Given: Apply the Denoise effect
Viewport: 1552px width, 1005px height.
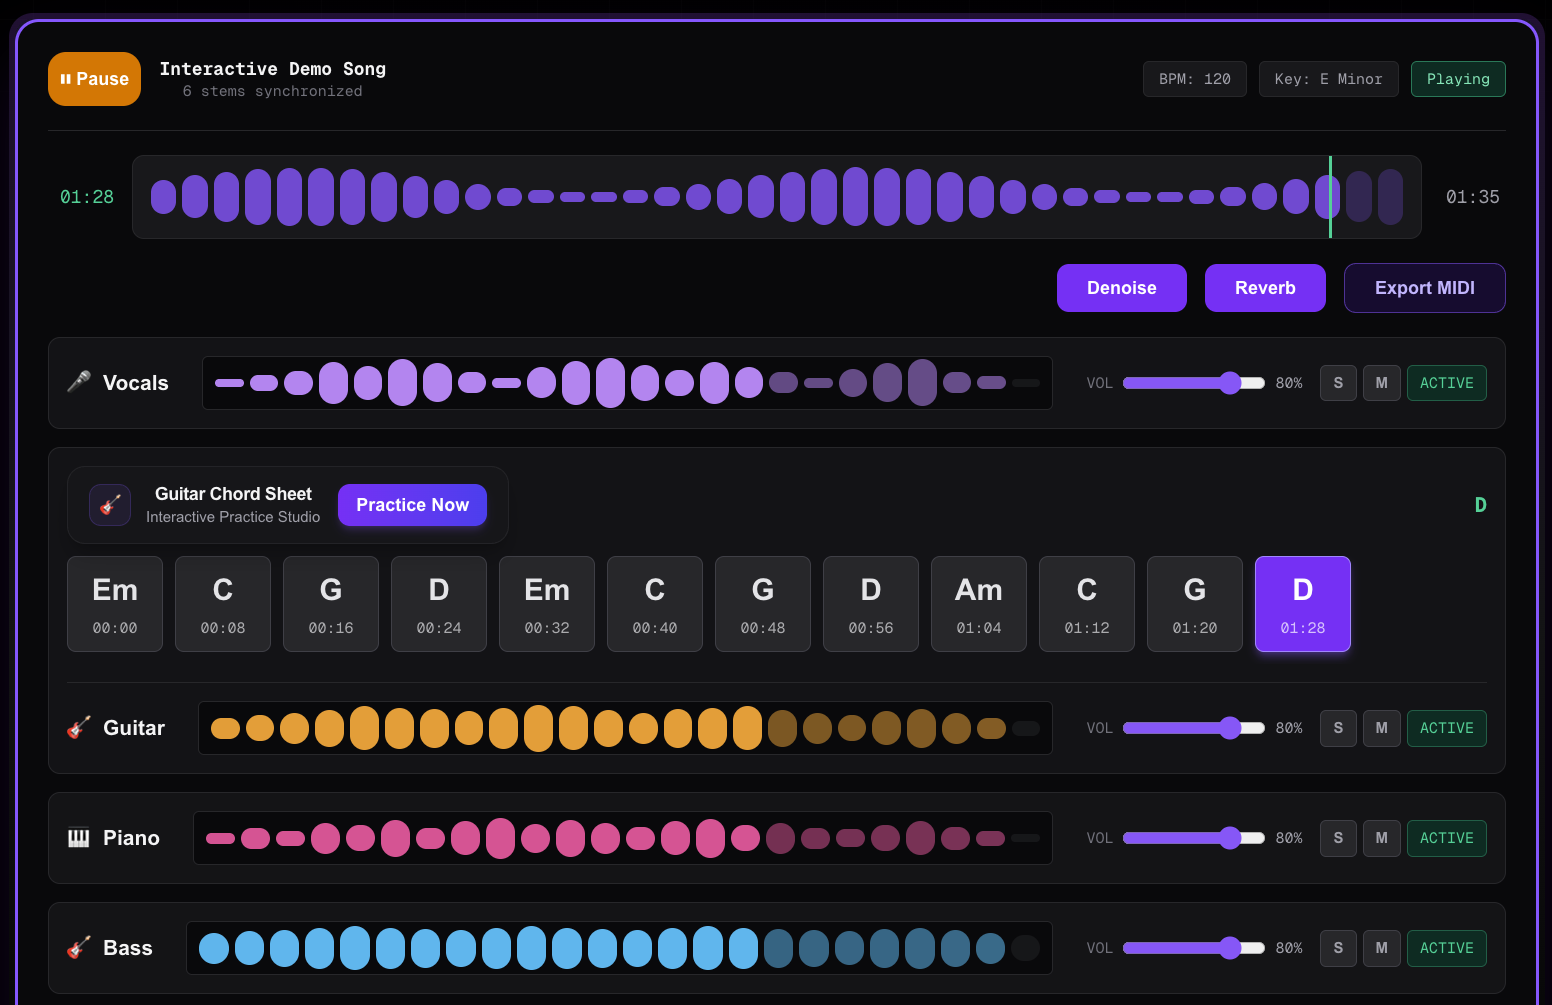Looking at the screenshot, I should click(x=1122, y=288).
